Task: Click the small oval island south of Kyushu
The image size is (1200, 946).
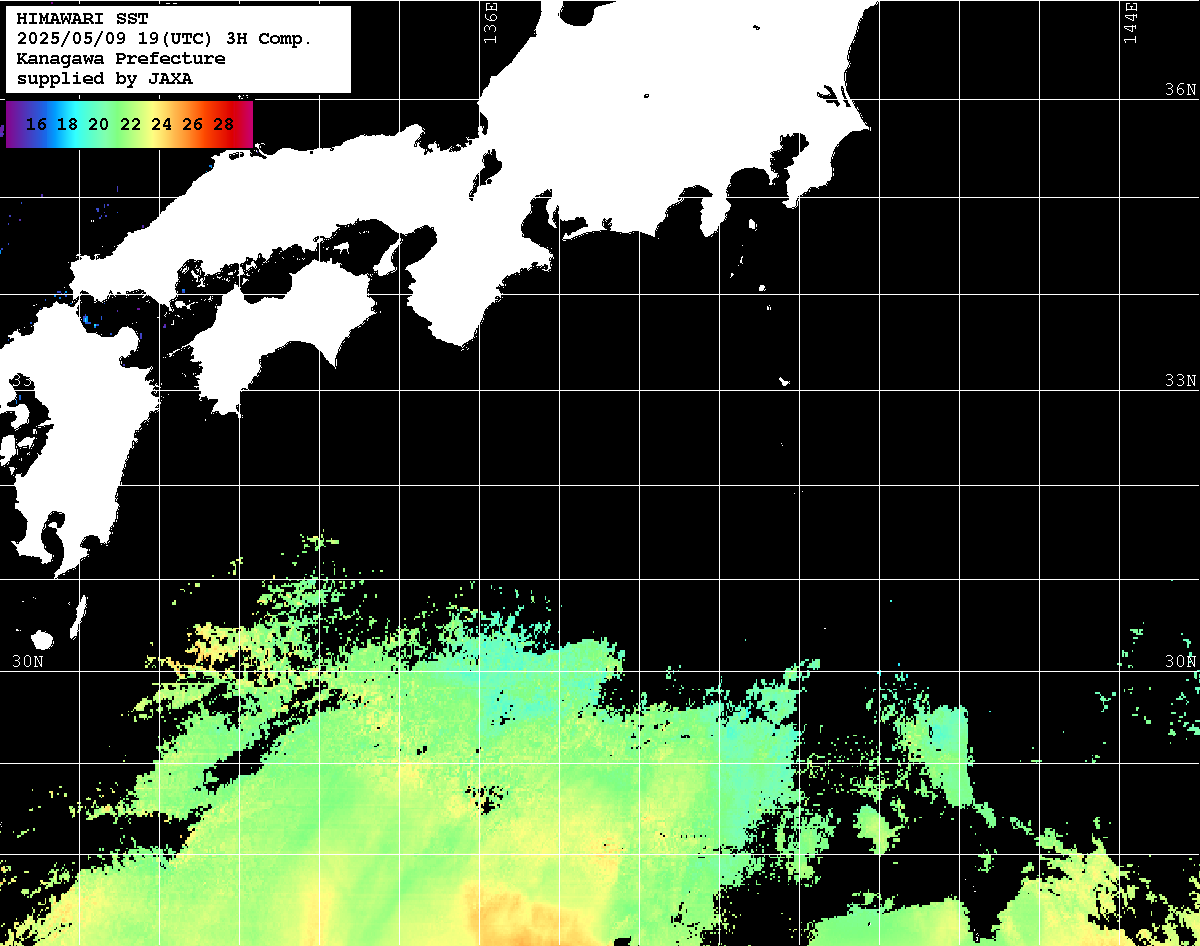Action: coord(42,639)
